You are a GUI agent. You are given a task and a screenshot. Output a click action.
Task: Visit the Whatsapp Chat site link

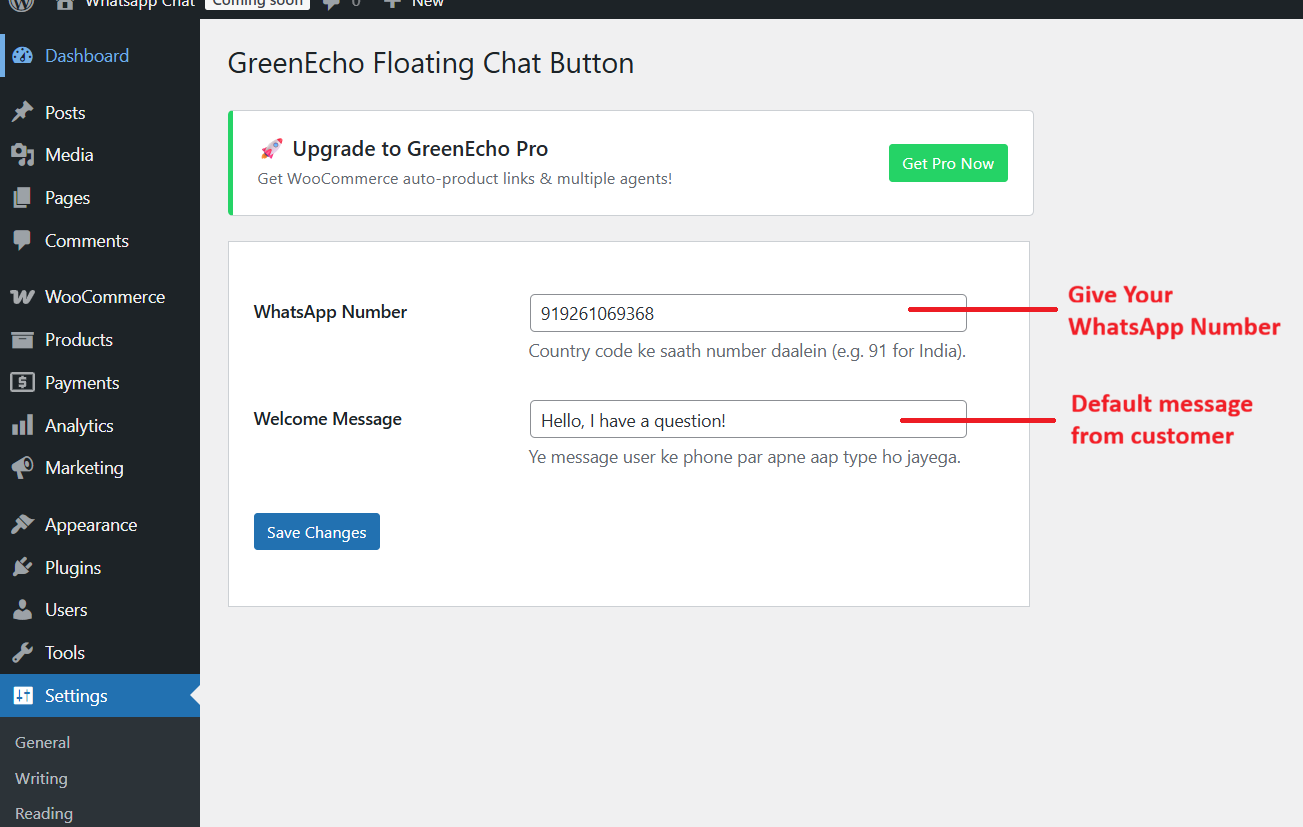(x=125, y=4)
